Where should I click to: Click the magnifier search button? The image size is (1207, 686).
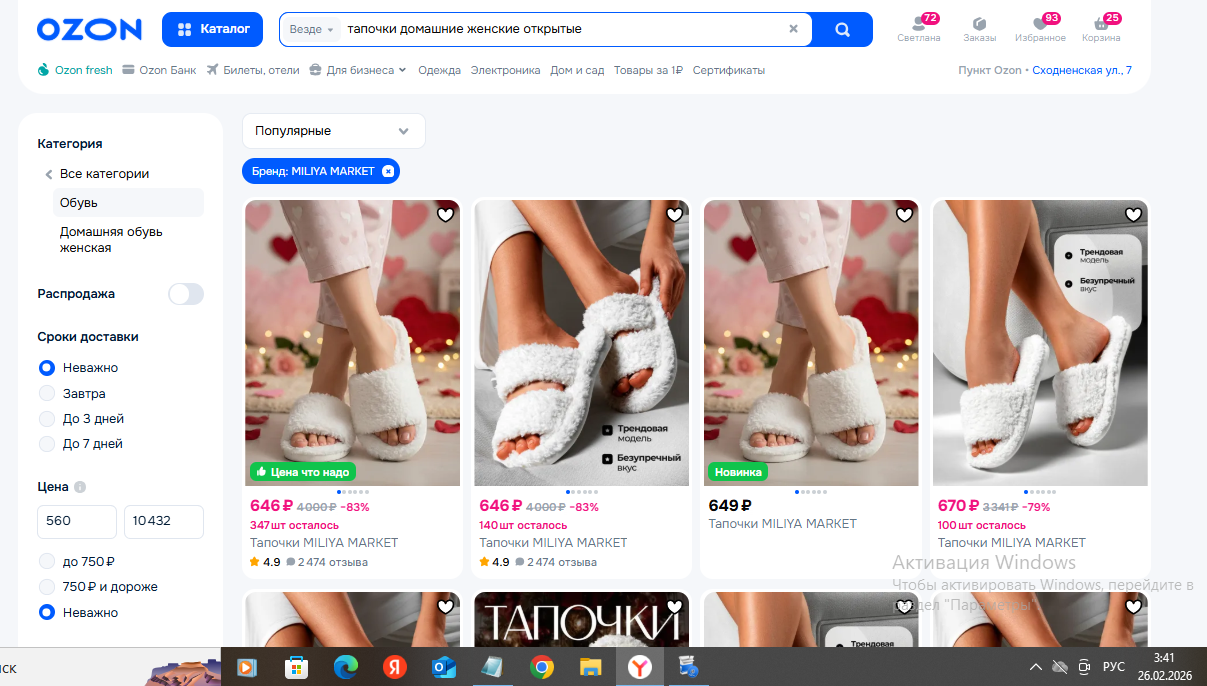[842, 29]
